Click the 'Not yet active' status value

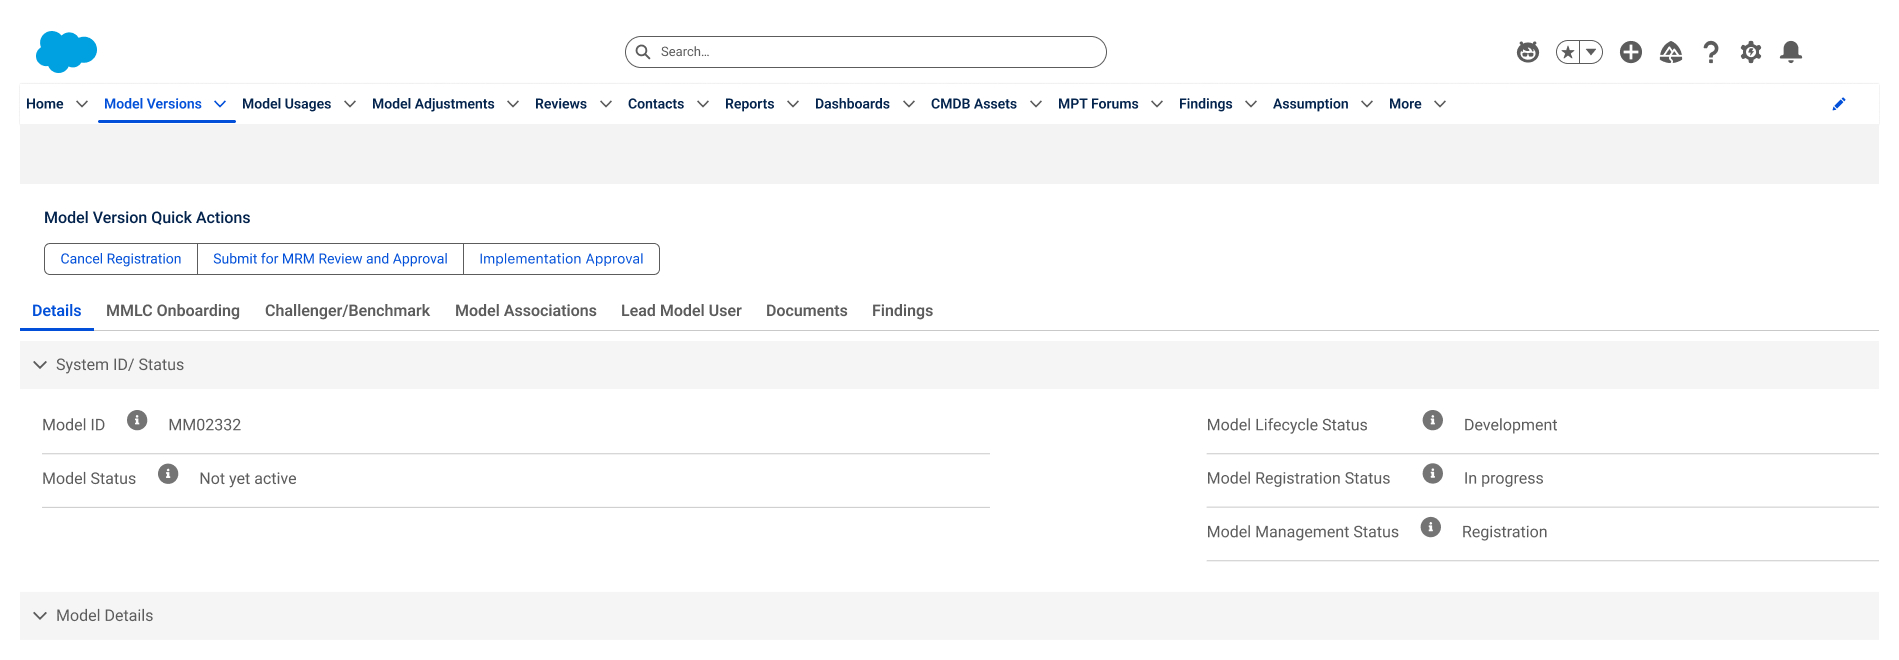(248, 479)
